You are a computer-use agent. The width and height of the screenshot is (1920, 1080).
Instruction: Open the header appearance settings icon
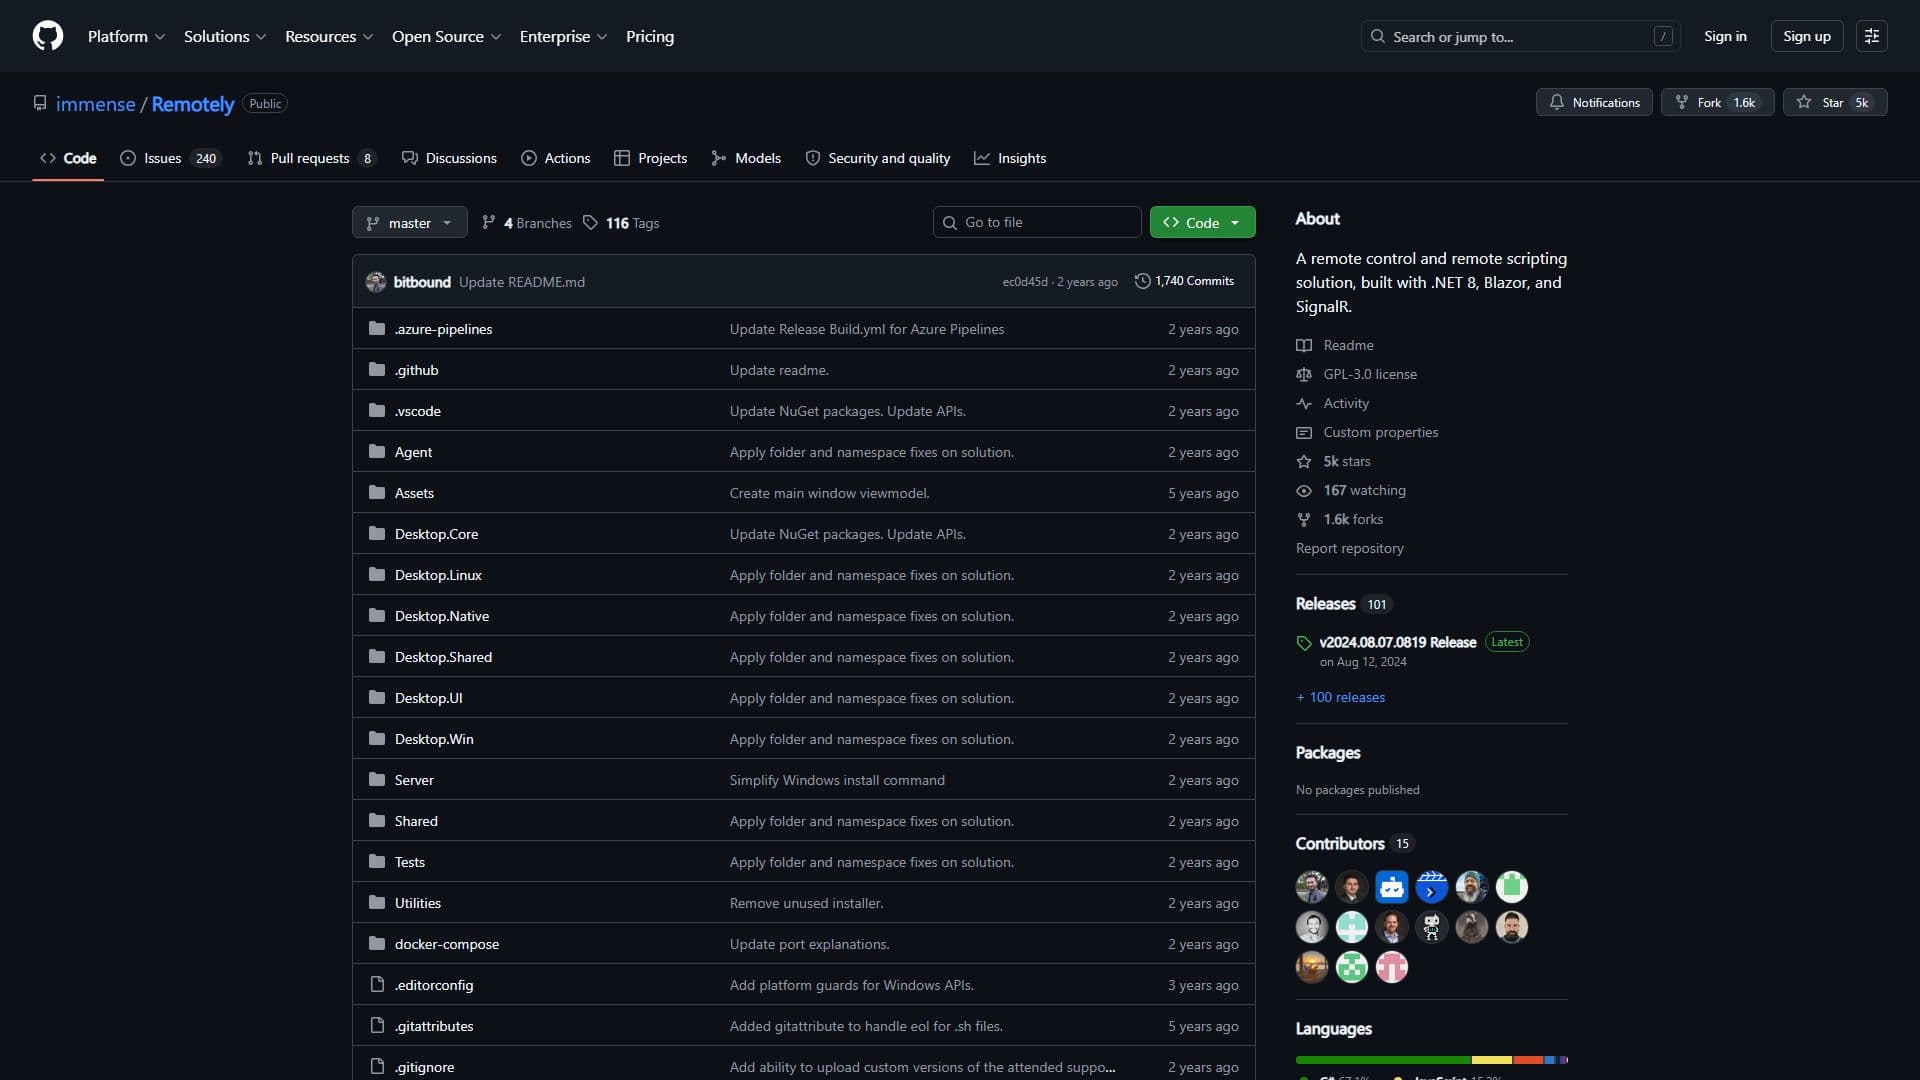coord(1871,36)
